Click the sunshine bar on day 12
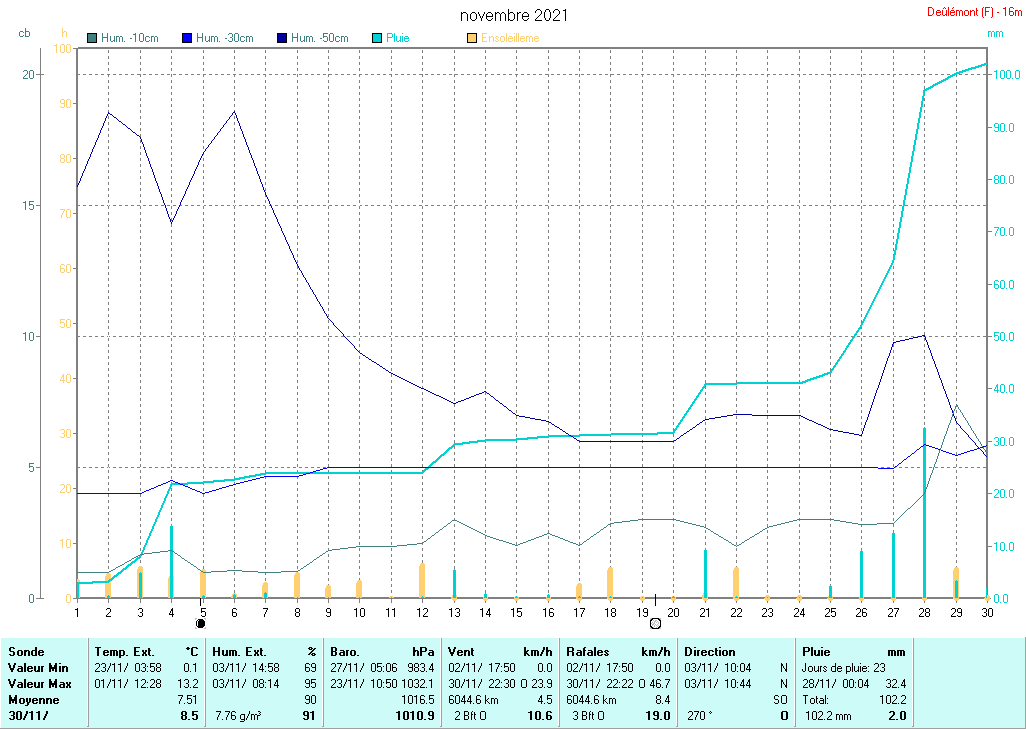The image size is (1026, 729). tap(422, 580)
